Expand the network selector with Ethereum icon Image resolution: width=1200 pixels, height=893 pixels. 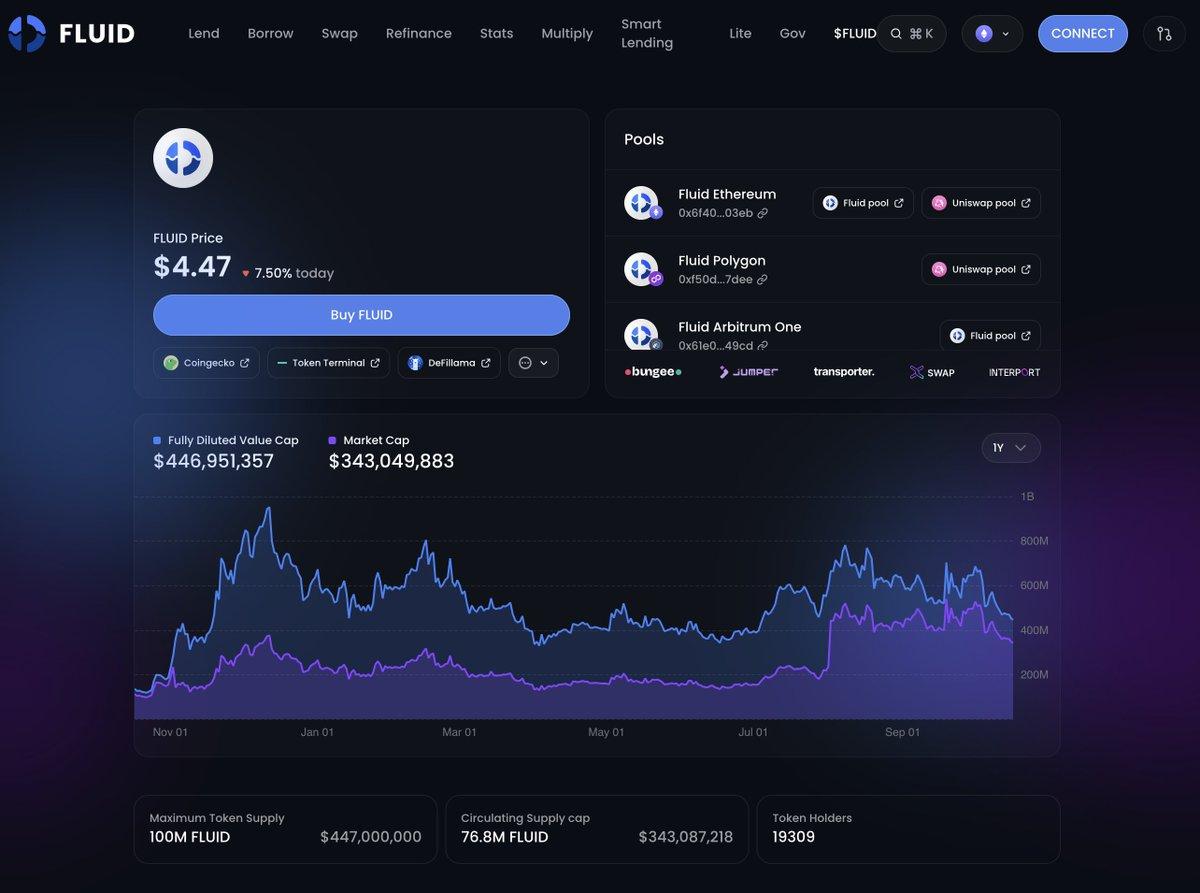[992, 33]
